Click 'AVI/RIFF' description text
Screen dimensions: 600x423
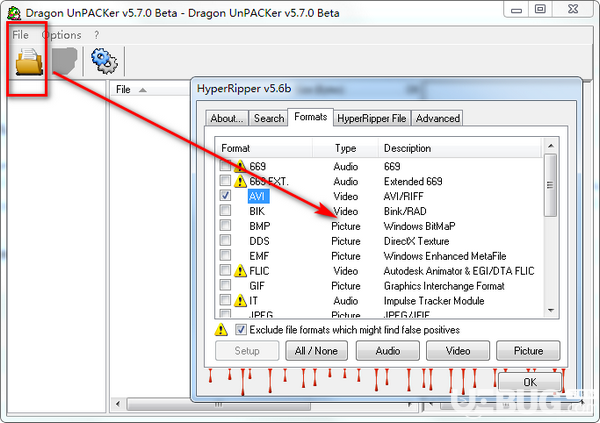[x=403, y=196]
